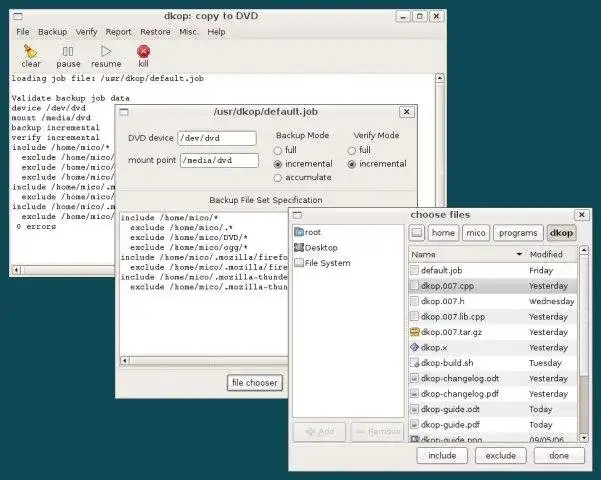601x480 pixels.
Task: Click the include button
Action: point(442,455)
